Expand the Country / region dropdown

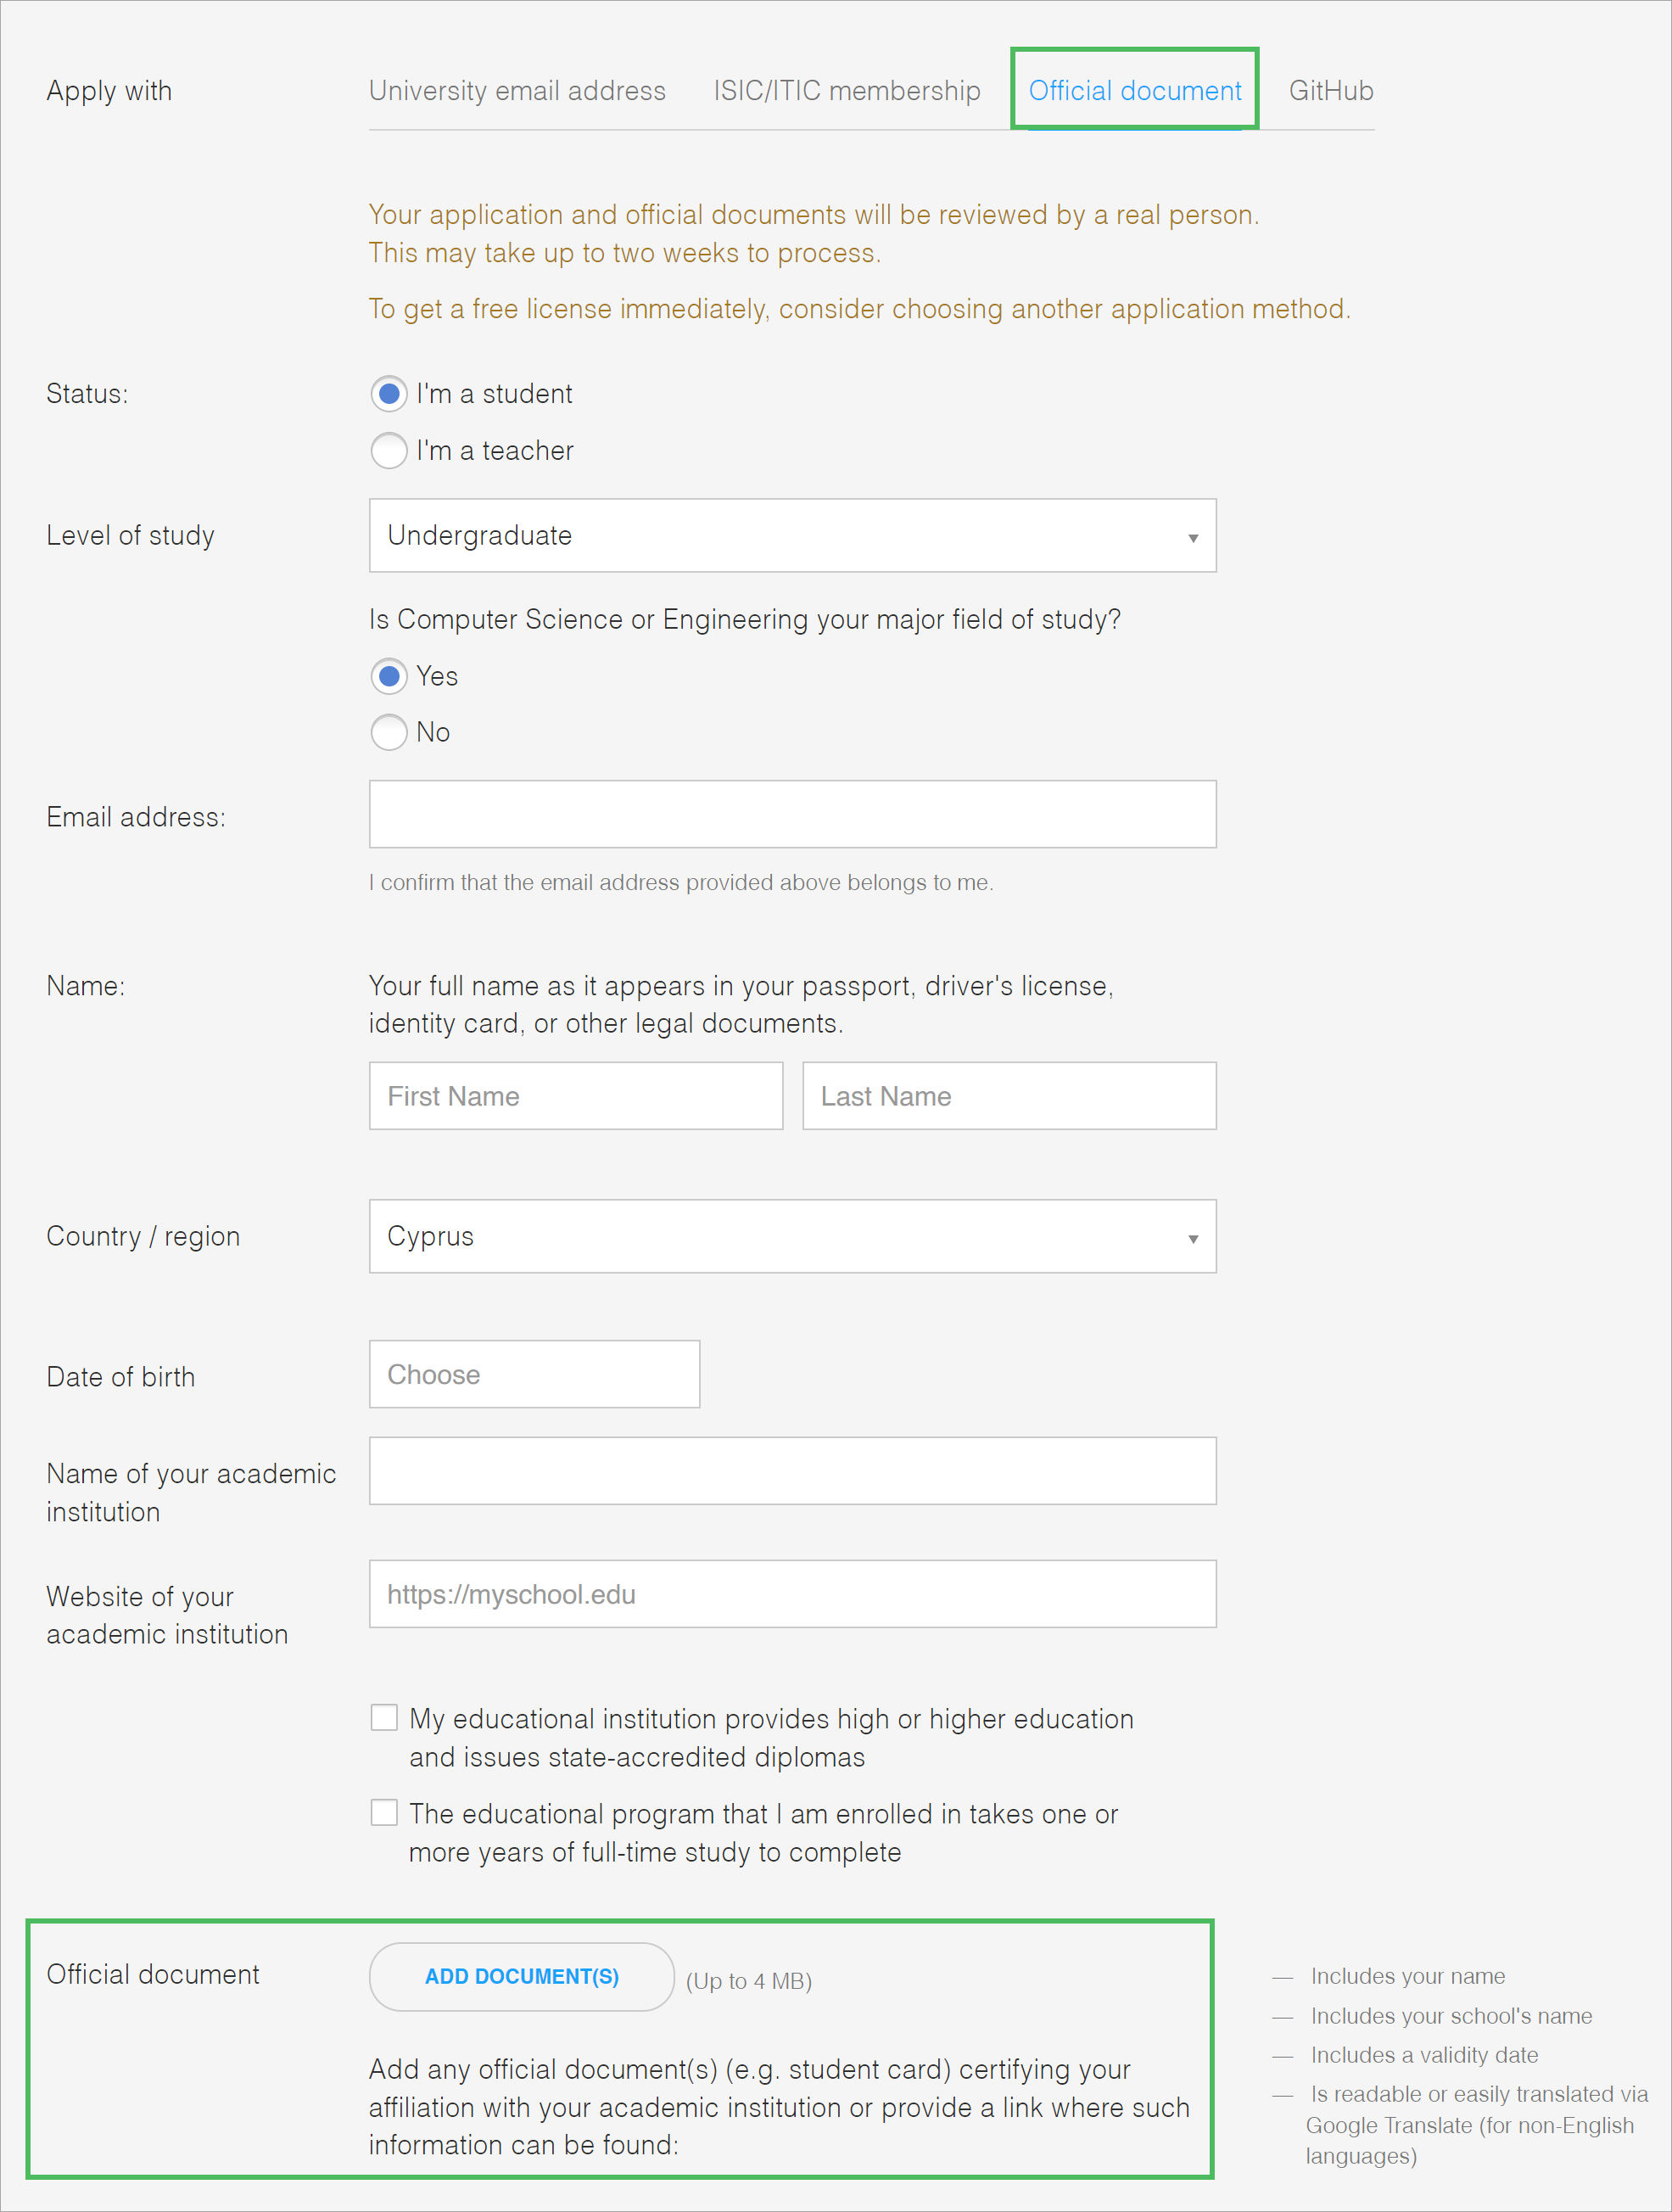click(x=791, y=1237)
